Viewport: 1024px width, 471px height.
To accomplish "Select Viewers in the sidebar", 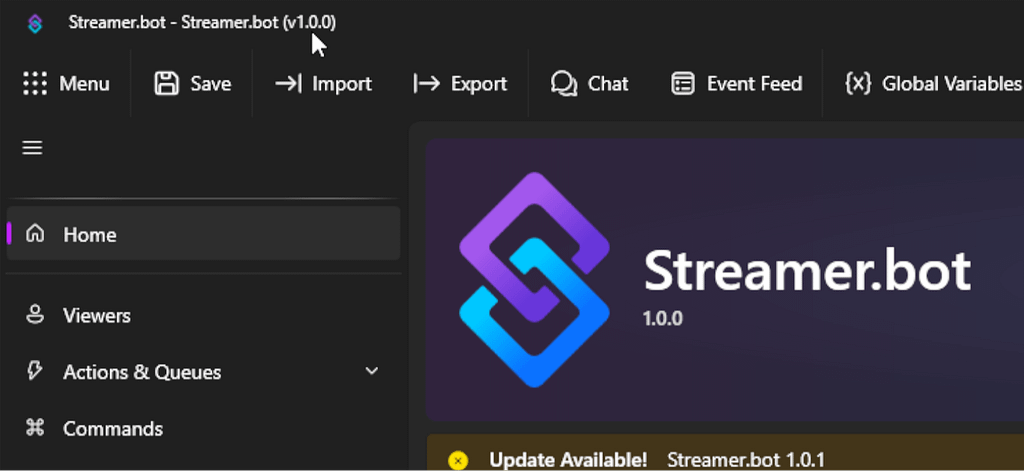I will pyautogui.click(x=97, y=315).
